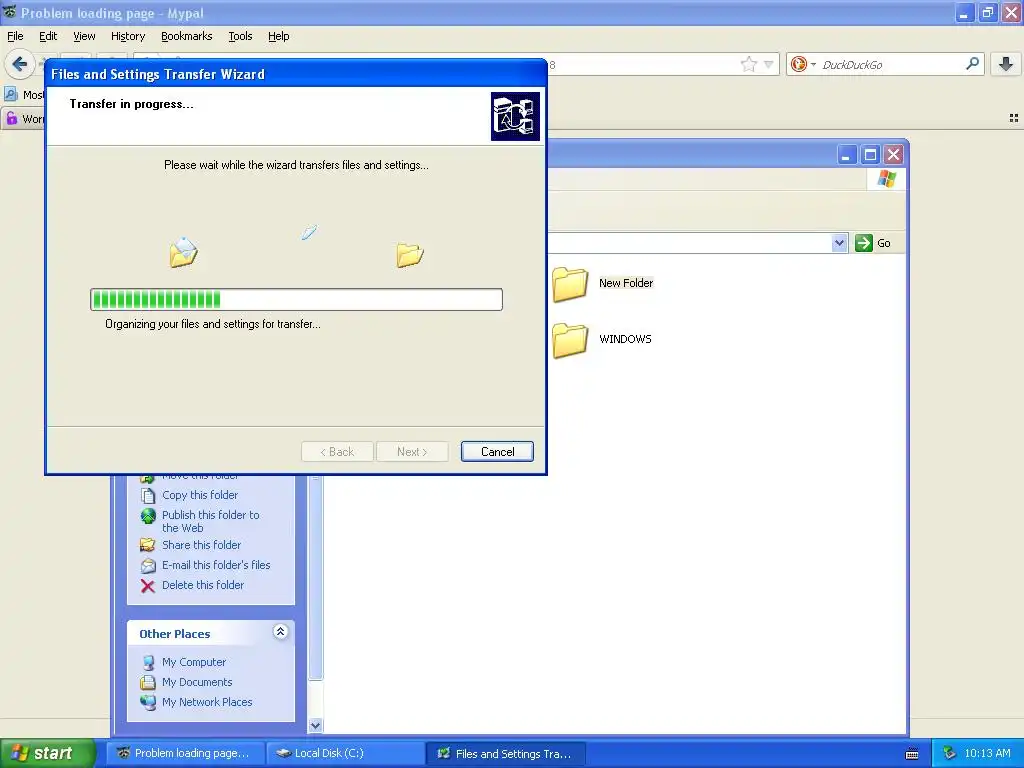Open the address bar dropdown in Local Disk window
Image resolution: width=1024 pixels, height=768 pixels.
[x=839, y=243]
